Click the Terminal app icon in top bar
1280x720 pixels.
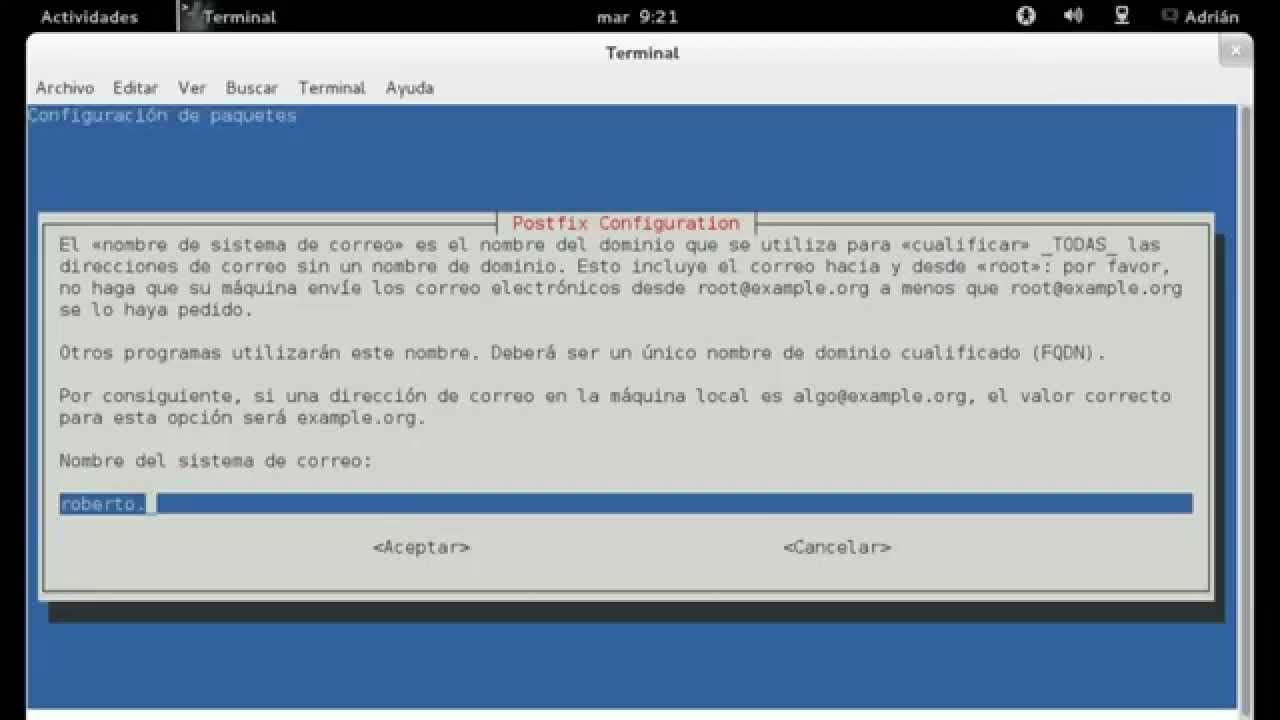(x=192, y=16)
